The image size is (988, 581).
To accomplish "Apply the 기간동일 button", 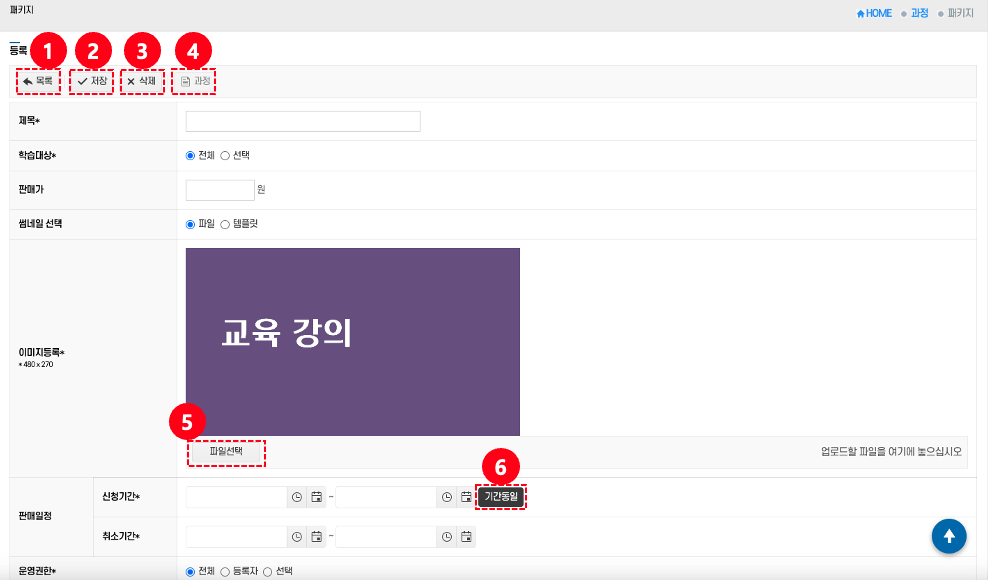I will click(501, 496).
